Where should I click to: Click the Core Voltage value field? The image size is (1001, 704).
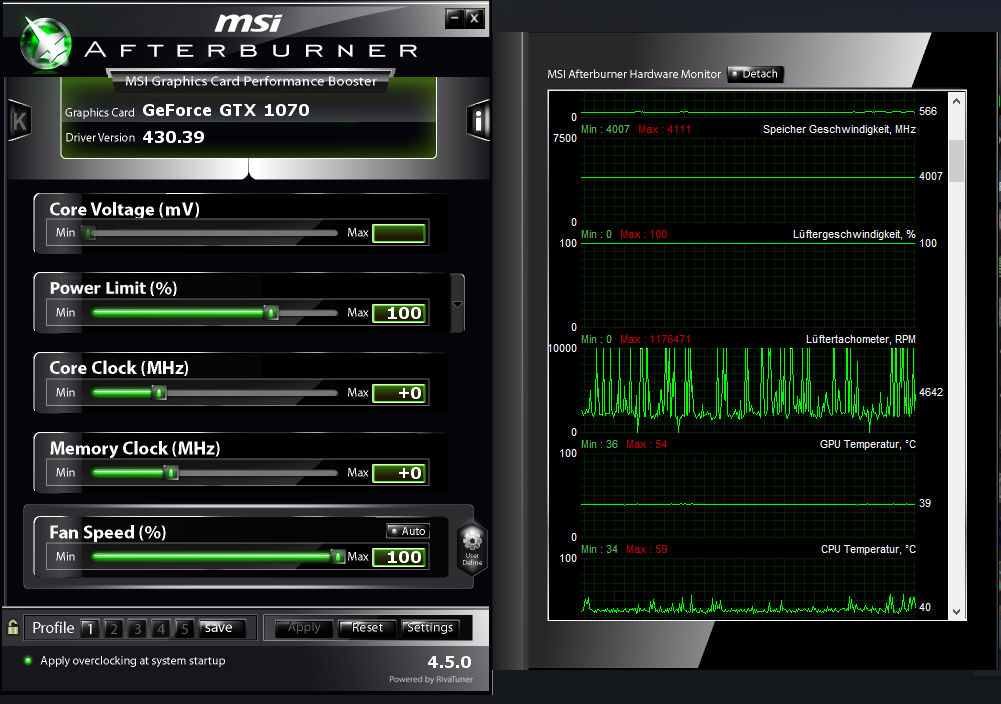[x=399, y=233]
